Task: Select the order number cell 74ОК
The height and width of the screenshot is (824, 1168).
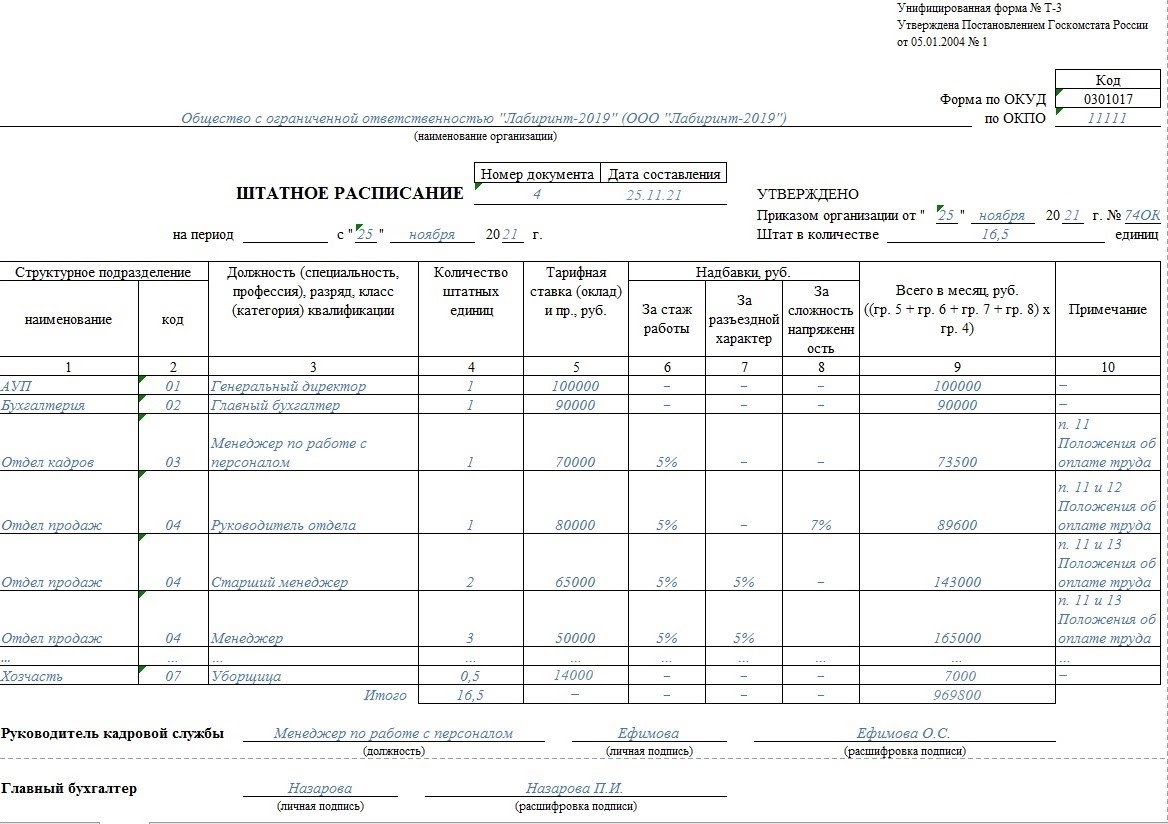Action: coord(1142,215)
